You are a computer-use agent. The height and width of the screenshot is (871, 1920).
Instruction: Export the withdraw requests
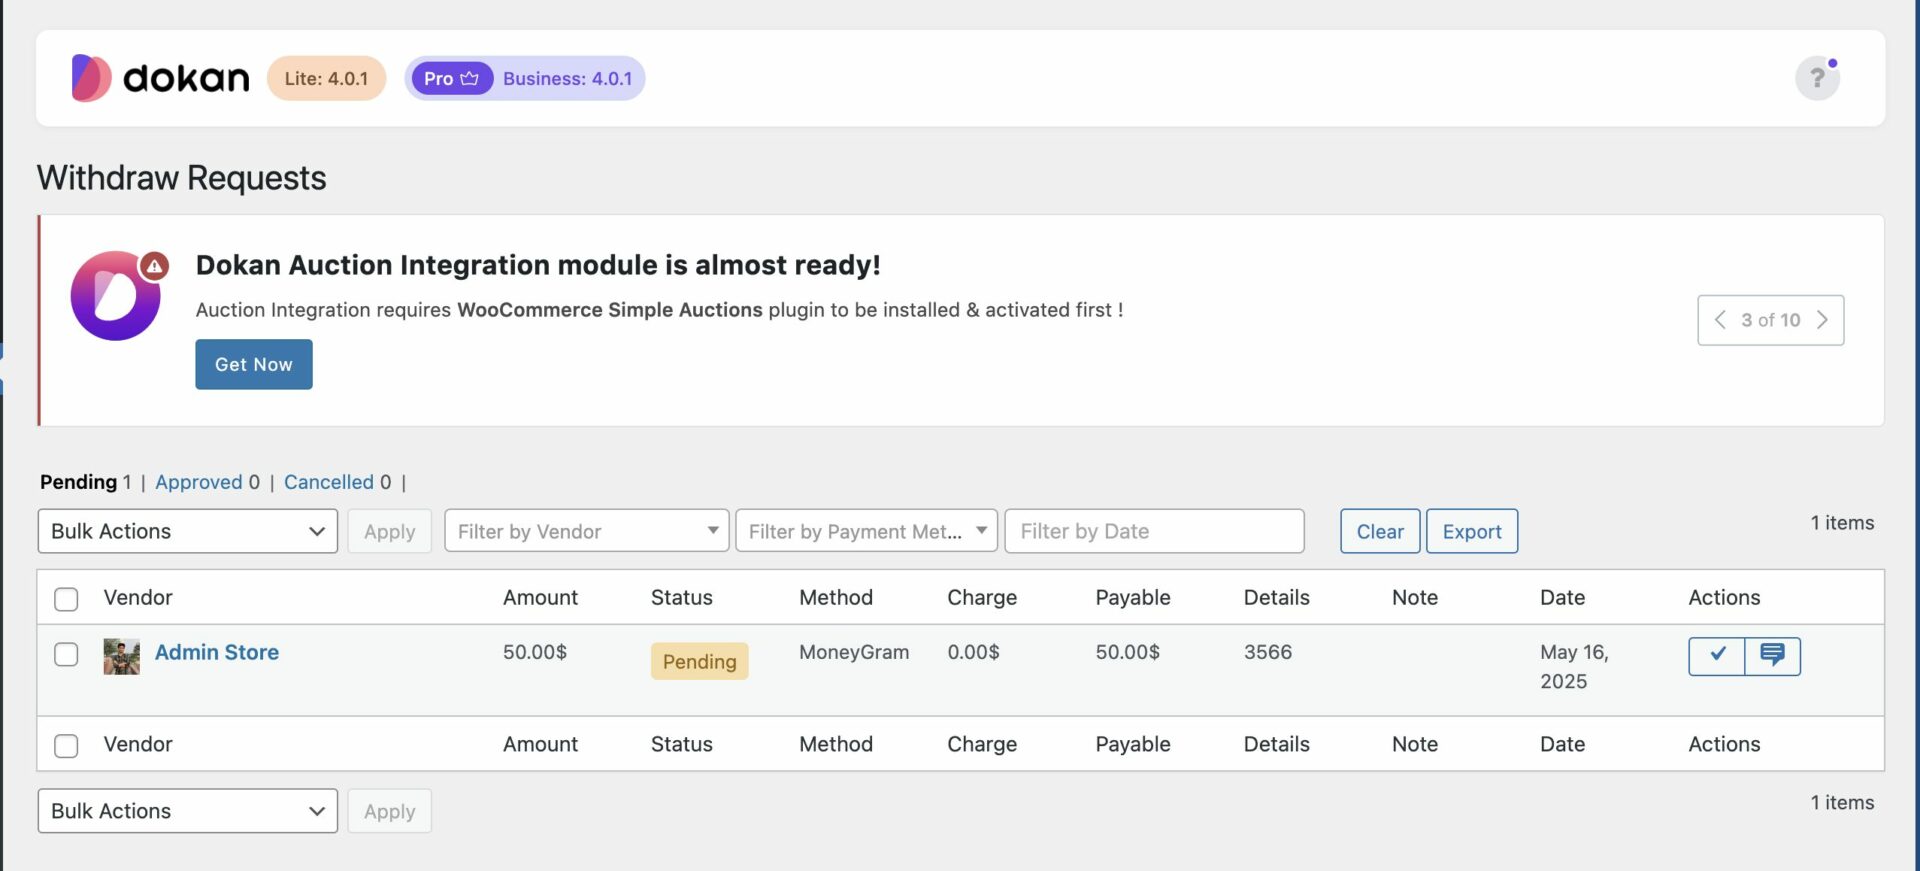(x=1472, y=531)
